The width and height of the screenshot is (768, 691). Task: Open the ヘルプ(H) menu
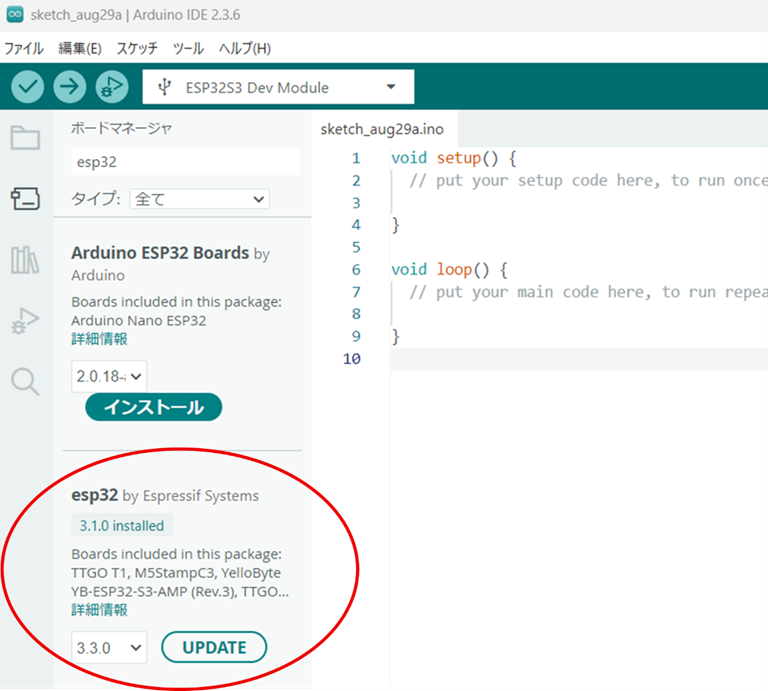[244, 48]
